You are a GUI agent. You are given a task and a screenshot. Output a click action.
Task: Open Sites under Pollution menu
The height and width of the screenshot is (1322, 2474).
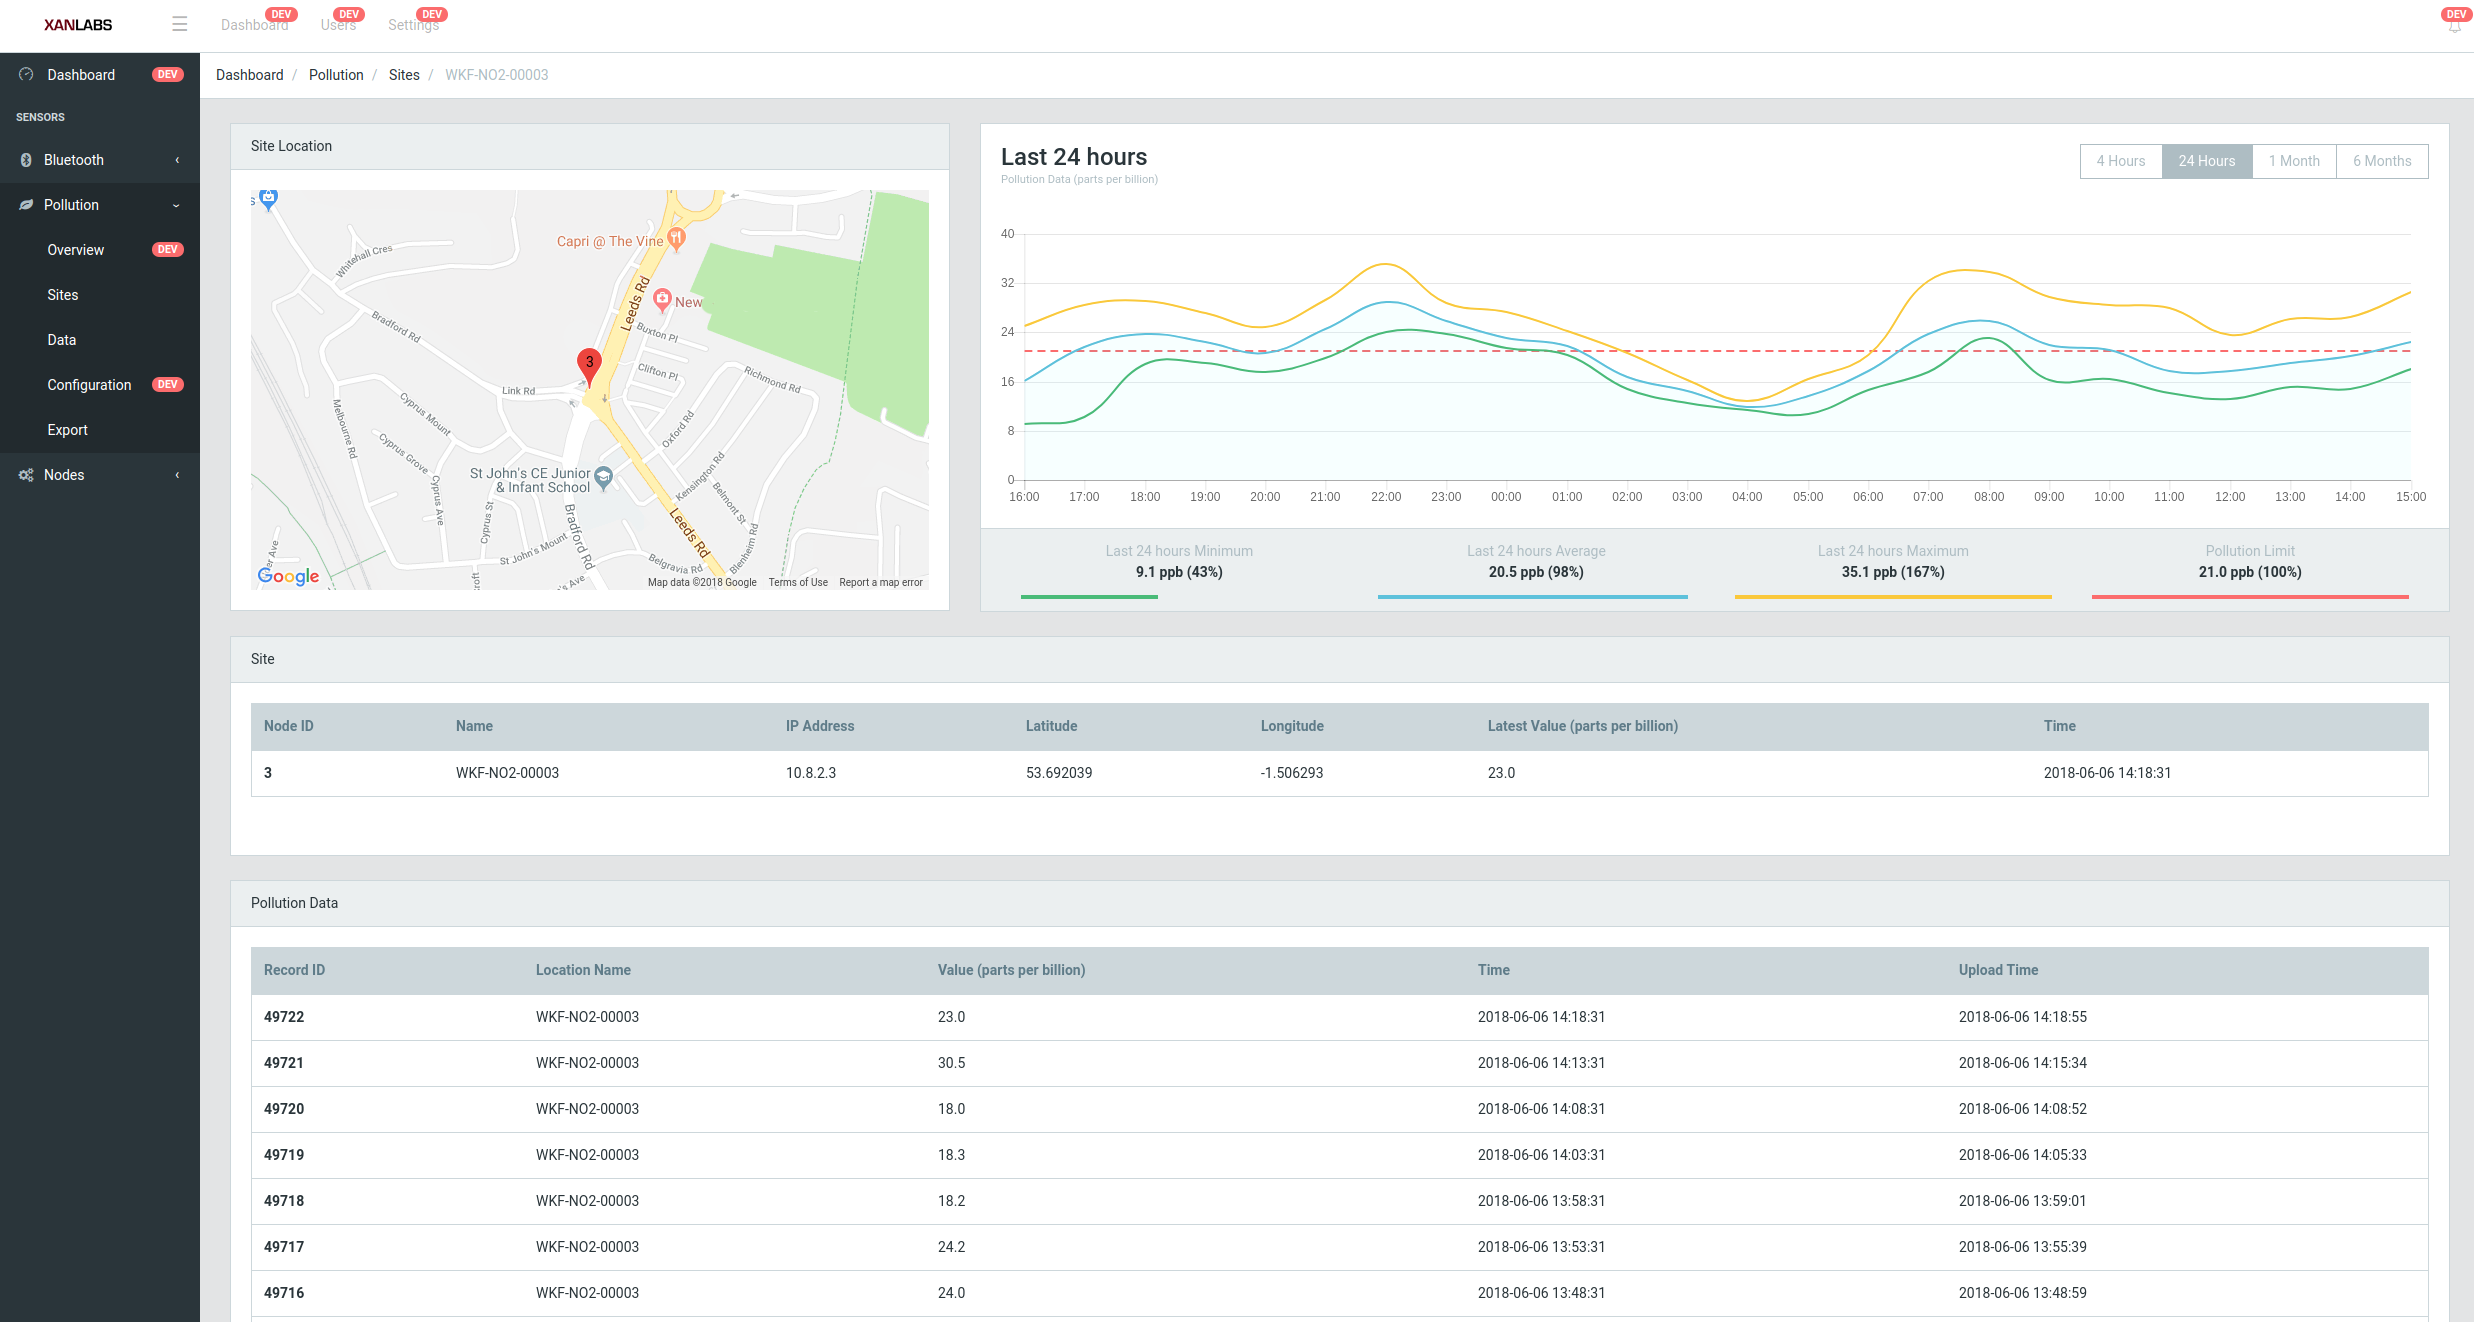[63, 295]
